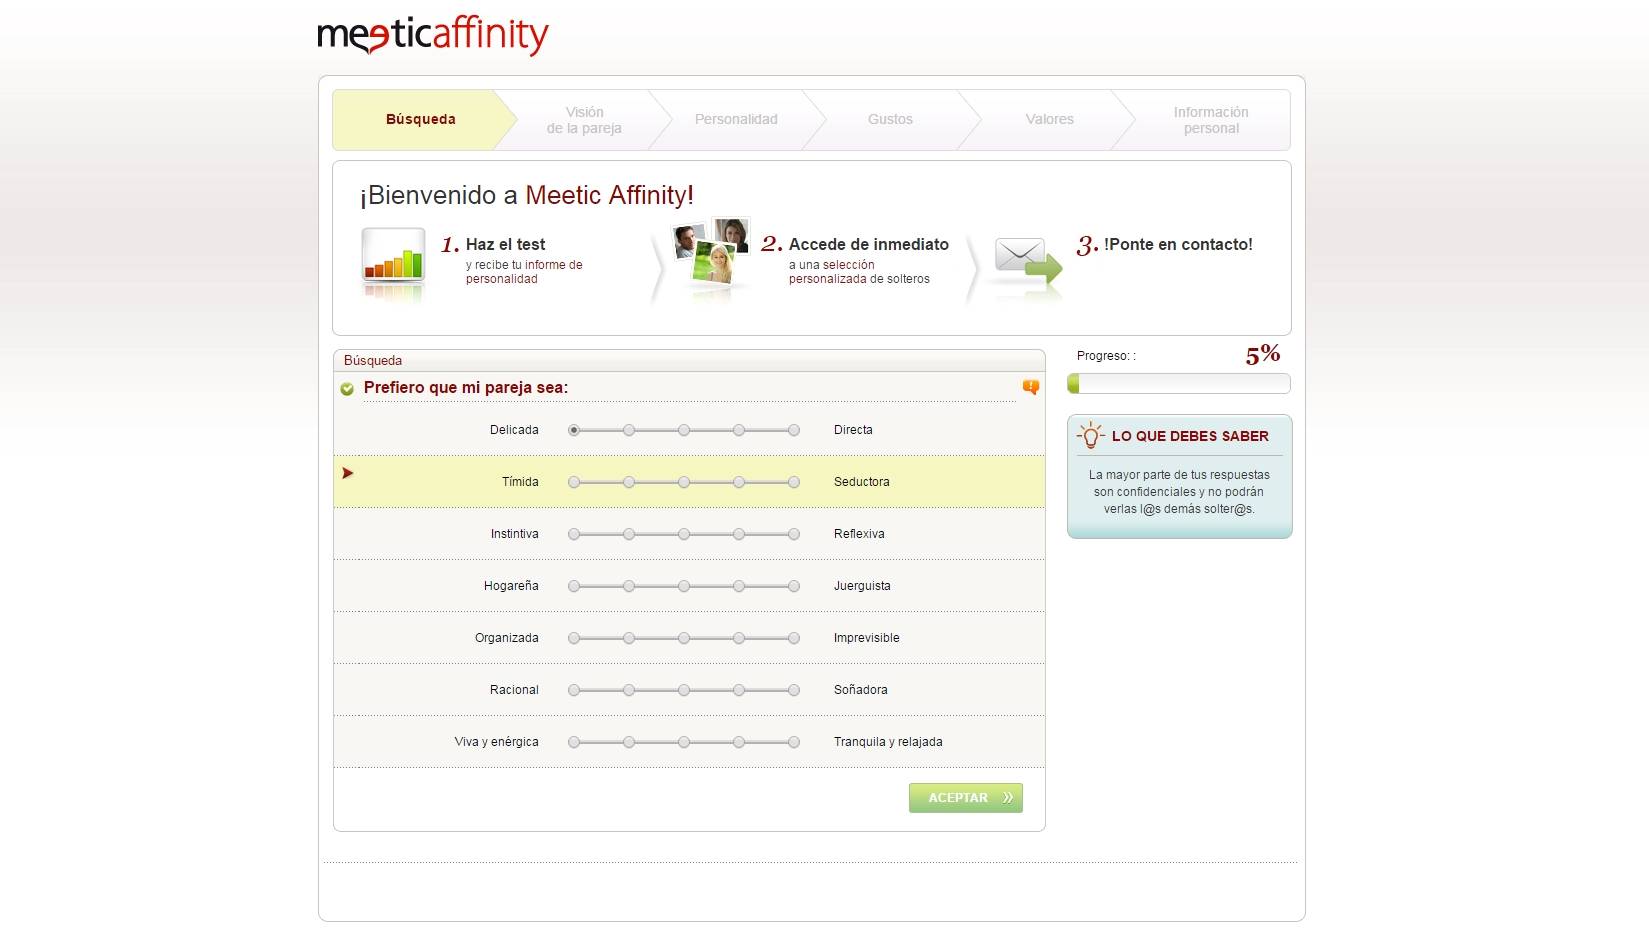Pick middle option on Tímida–Seductora scale
This screenshot has width=1649, height=944.
point(684,482)
